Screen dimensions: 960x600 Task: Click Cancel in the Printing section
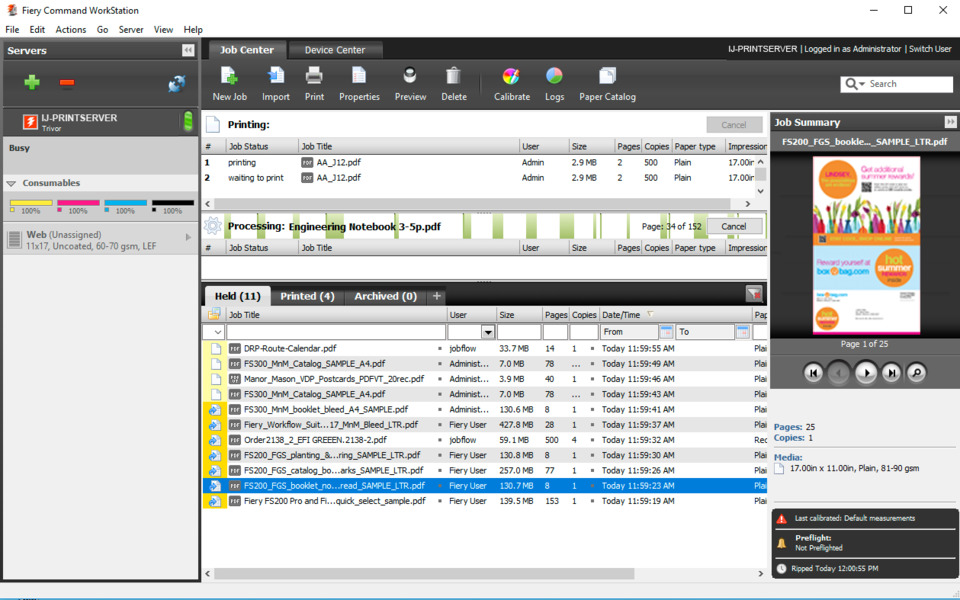pyautogui.click(x=733, y=125)
